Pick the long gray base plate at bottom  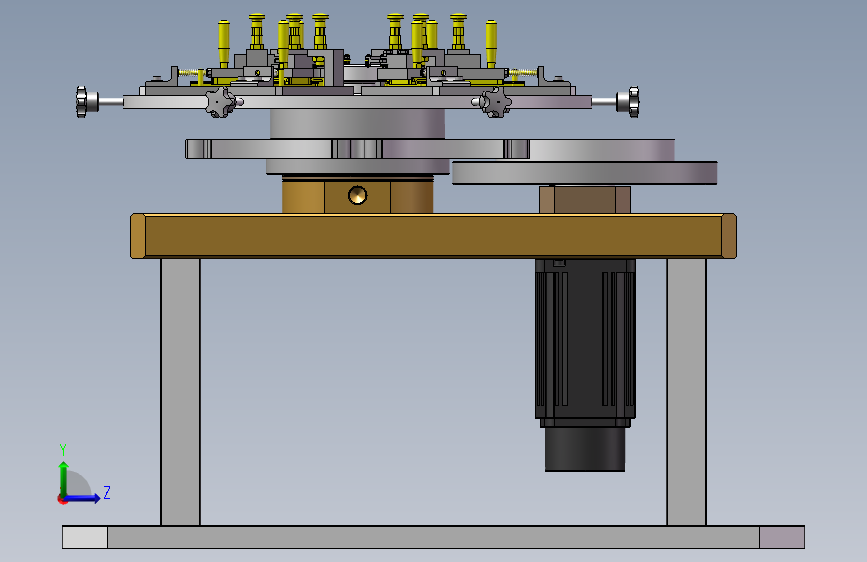tap(434, 537)
